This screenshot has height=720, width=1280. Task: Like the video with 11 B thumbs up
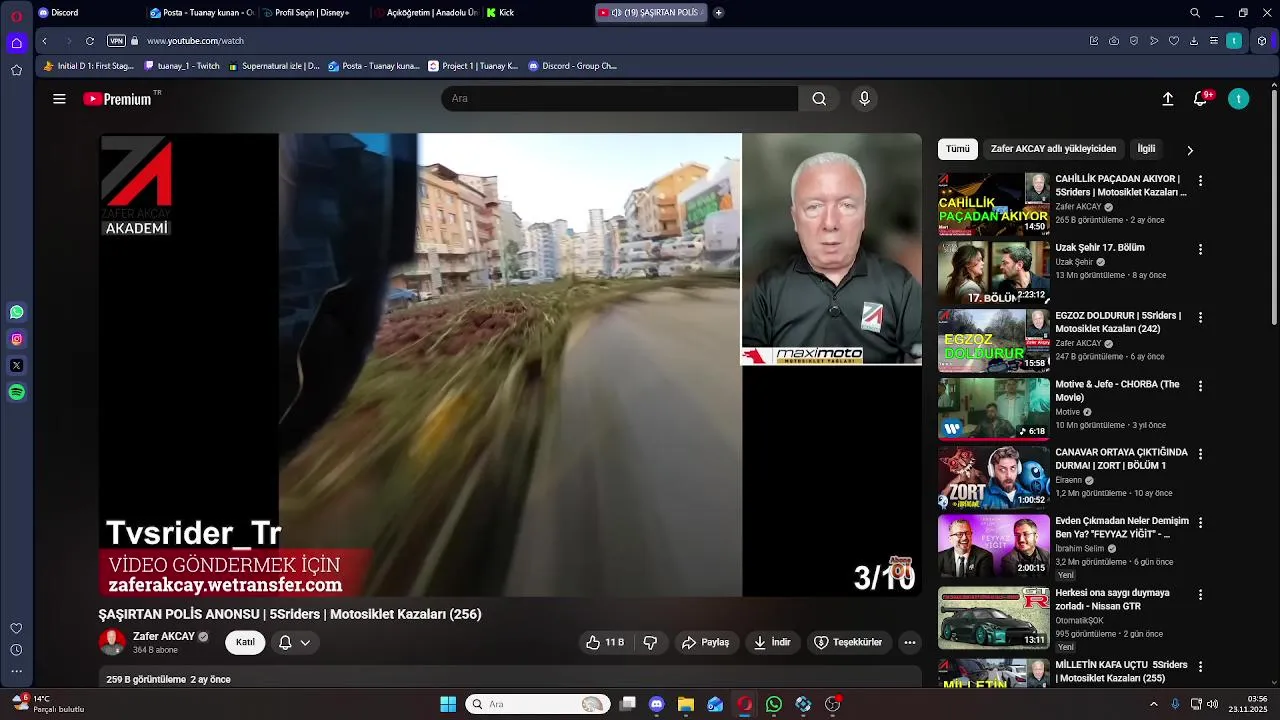tap(605, 642)
